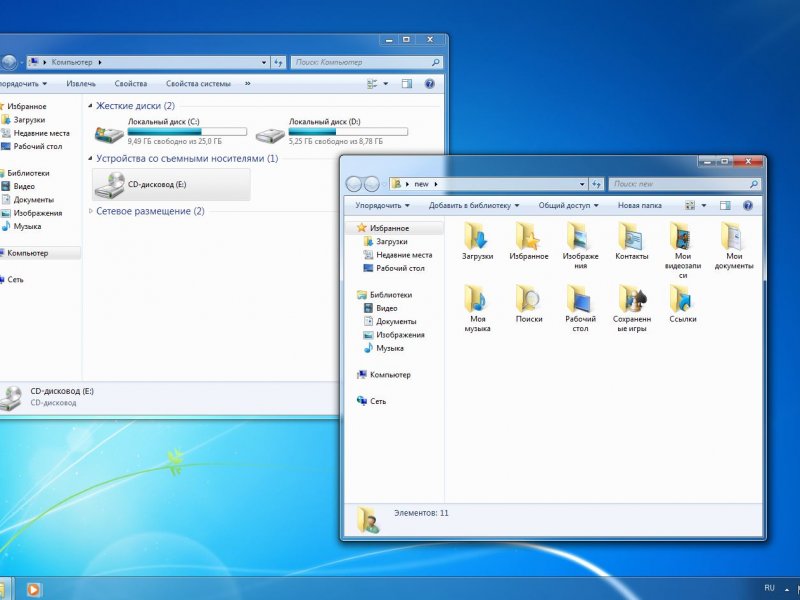Screen dimensions: 800x600
Task: Click back arrow in new window
Action: pos(354,184)
